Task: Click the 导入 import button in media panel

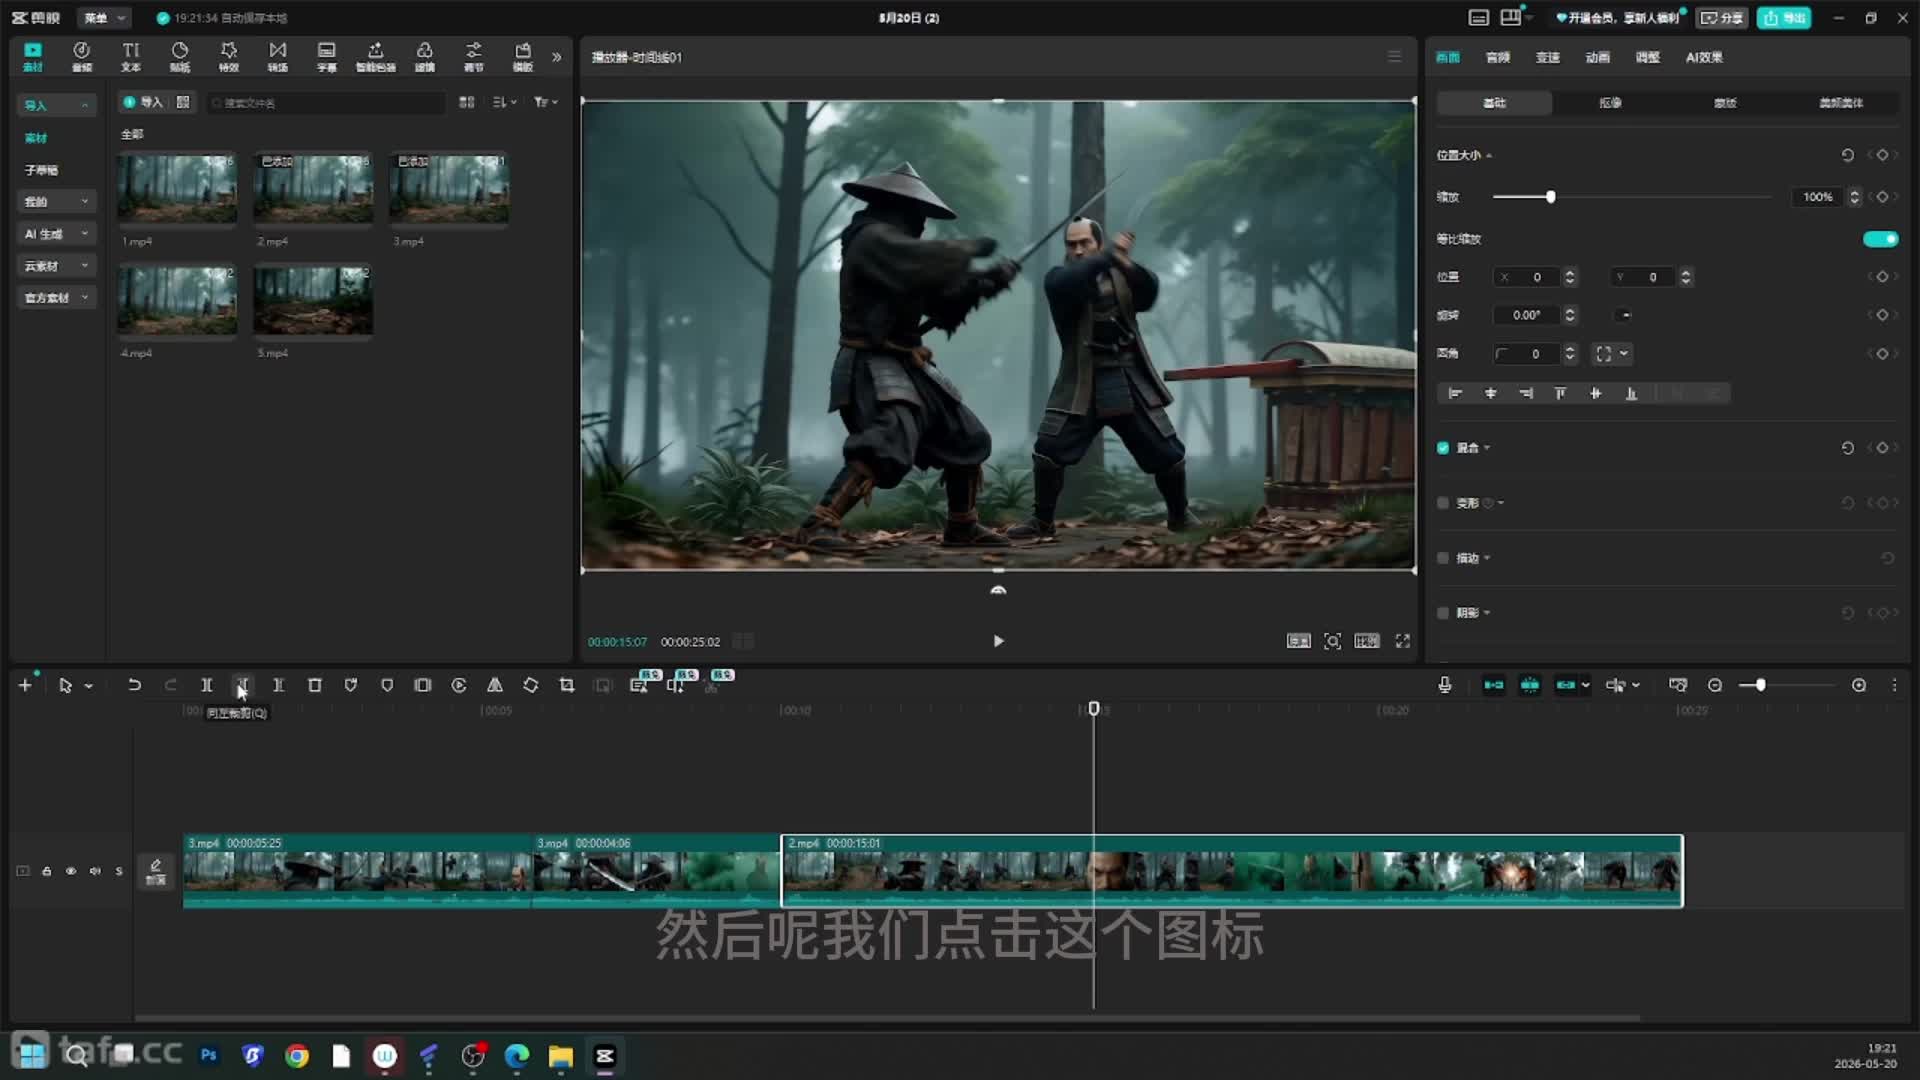Action: pos(143,102)
